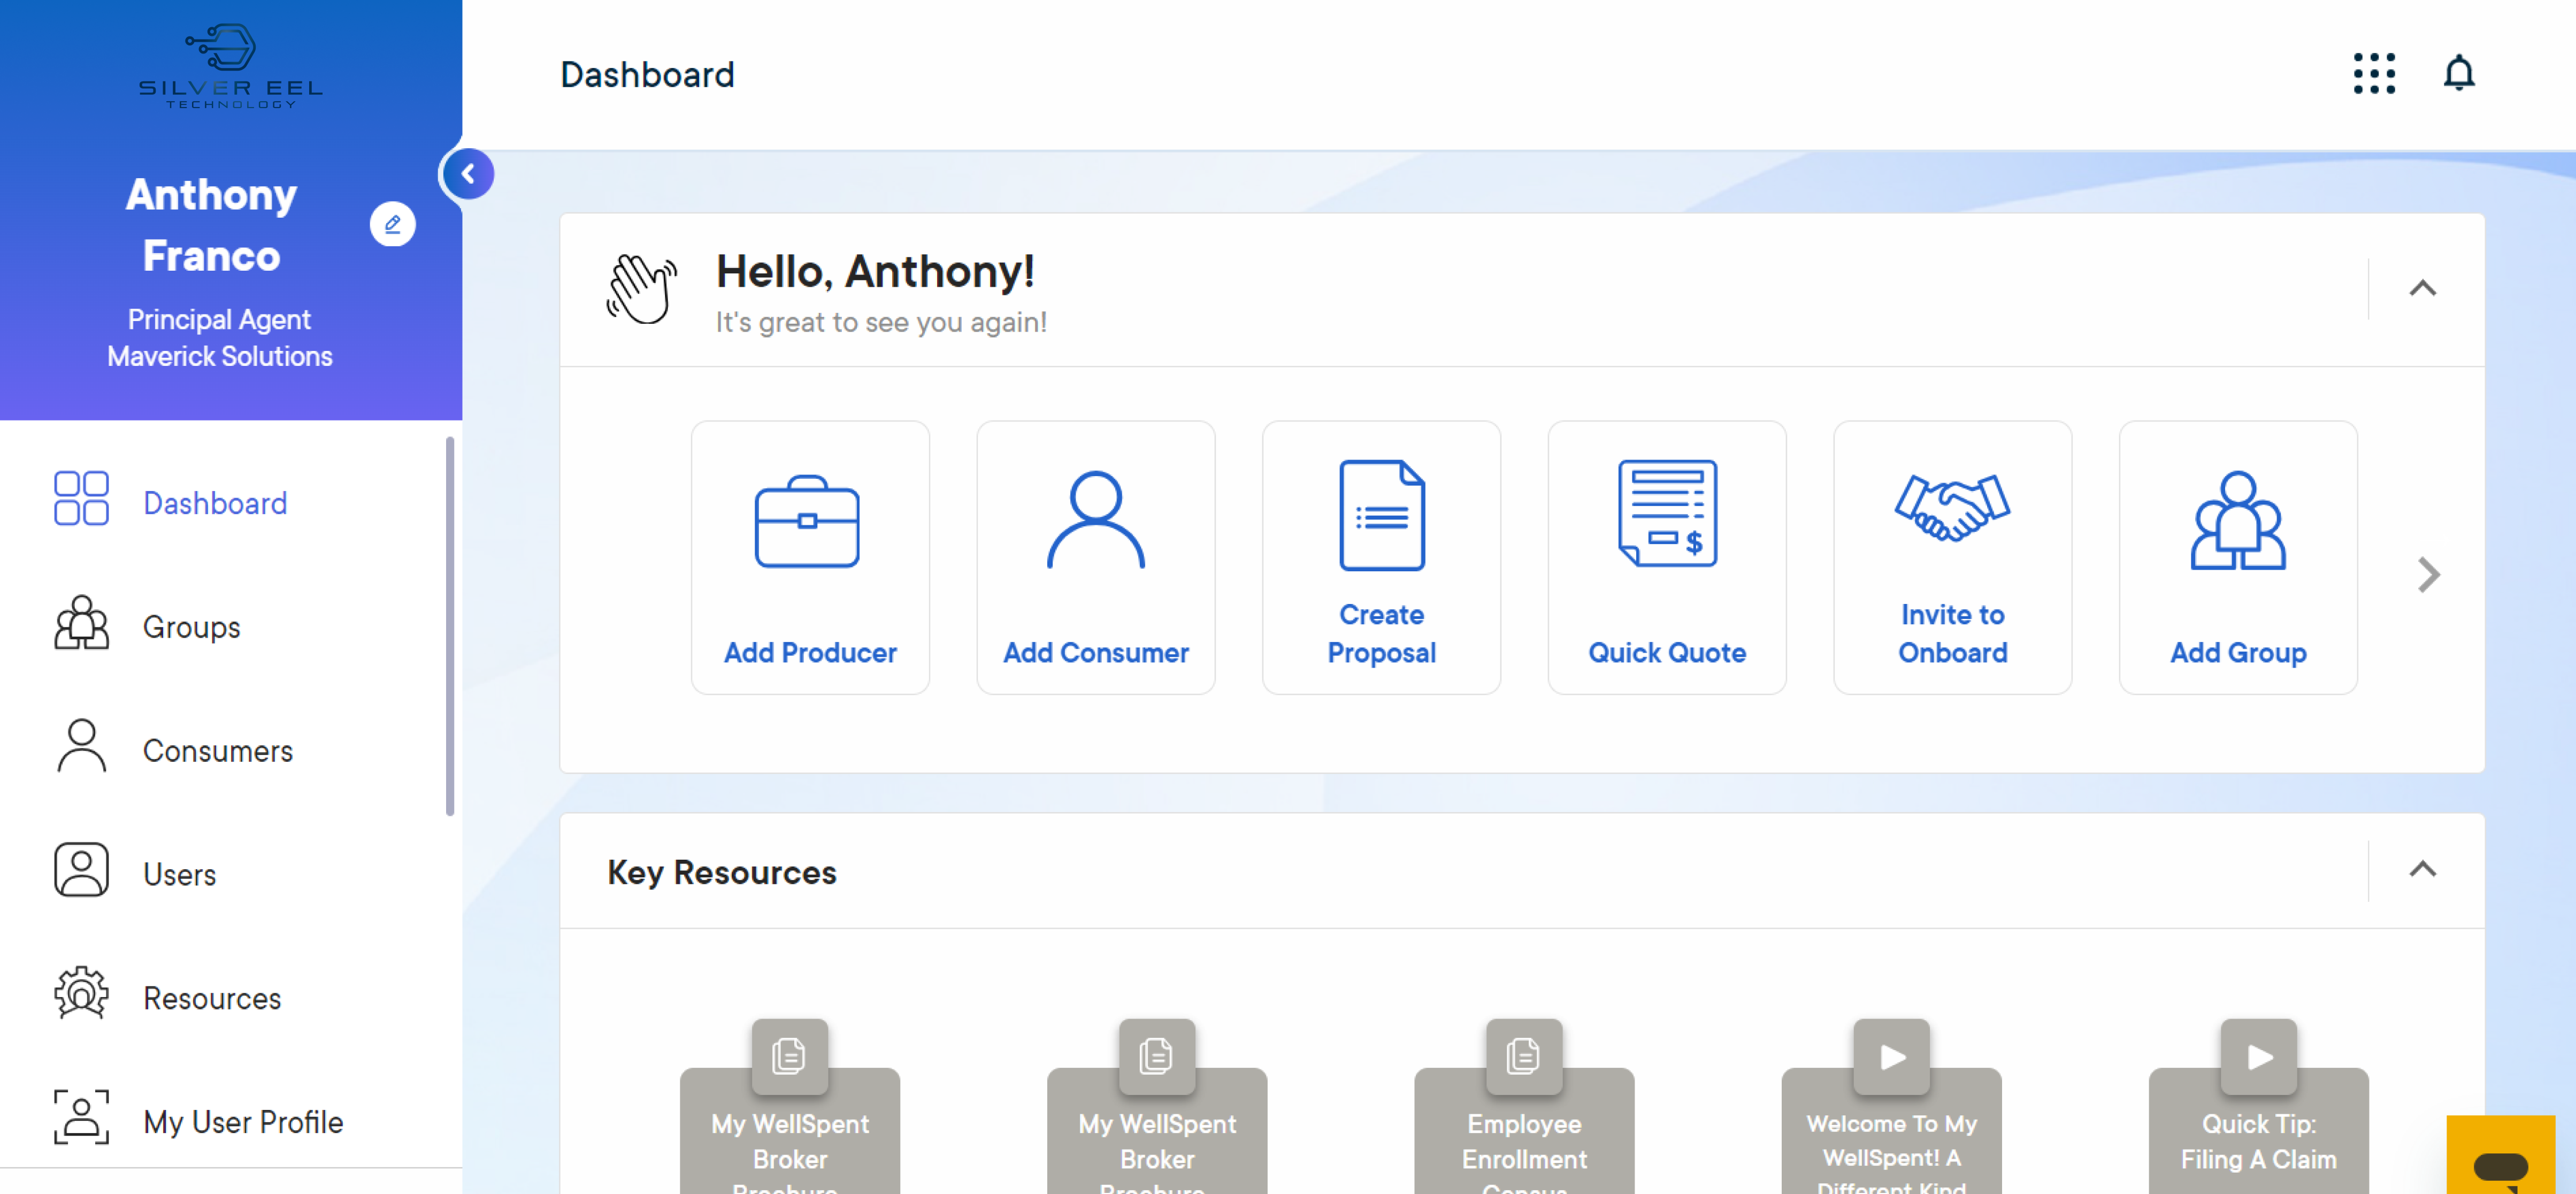The image size is (2576, 1194).
Task: Click the My User Profile scan icon
Action: pos(81,1118)
